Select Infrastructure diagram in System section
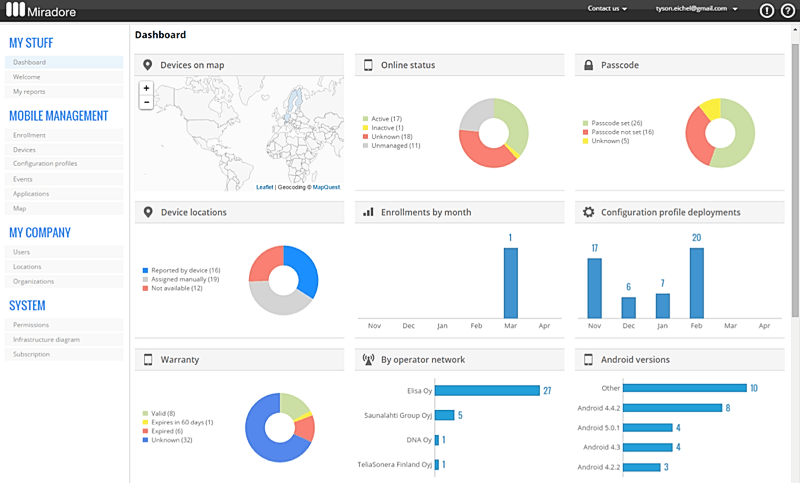 coord(47,339)
